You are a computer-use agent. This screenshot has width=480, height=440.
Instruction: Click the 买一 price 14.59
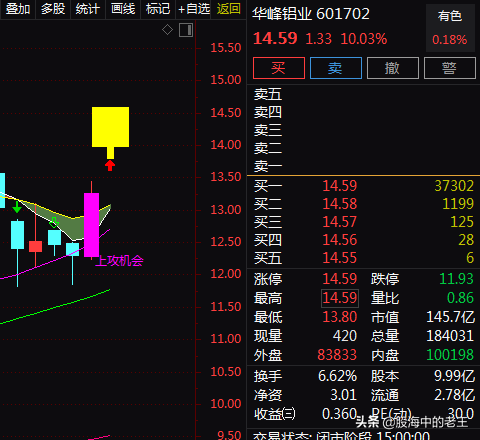340,186
